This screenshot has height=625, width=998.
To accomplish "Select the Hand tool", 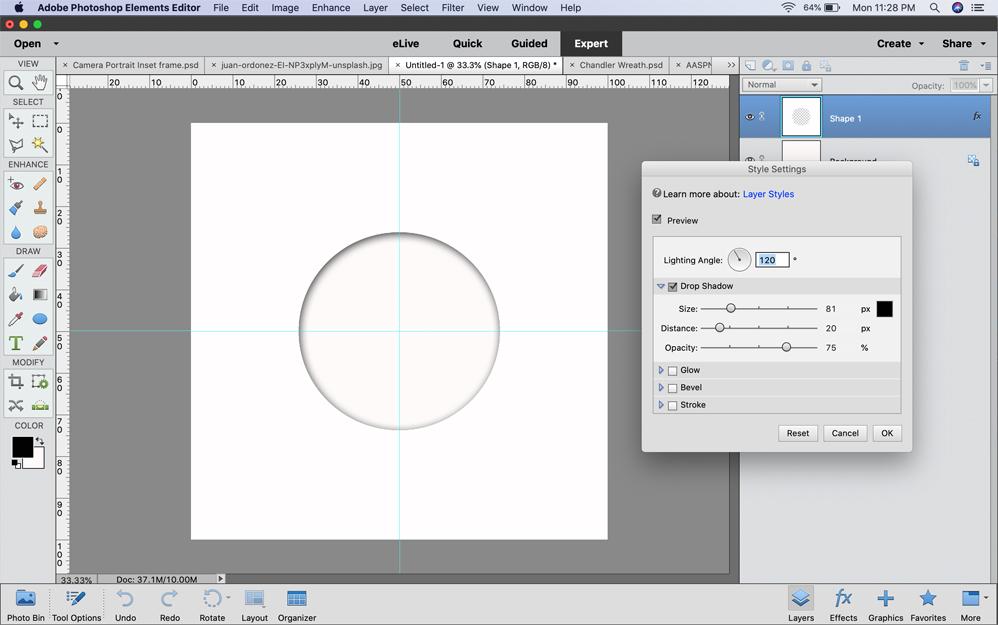I will point(40,82).
